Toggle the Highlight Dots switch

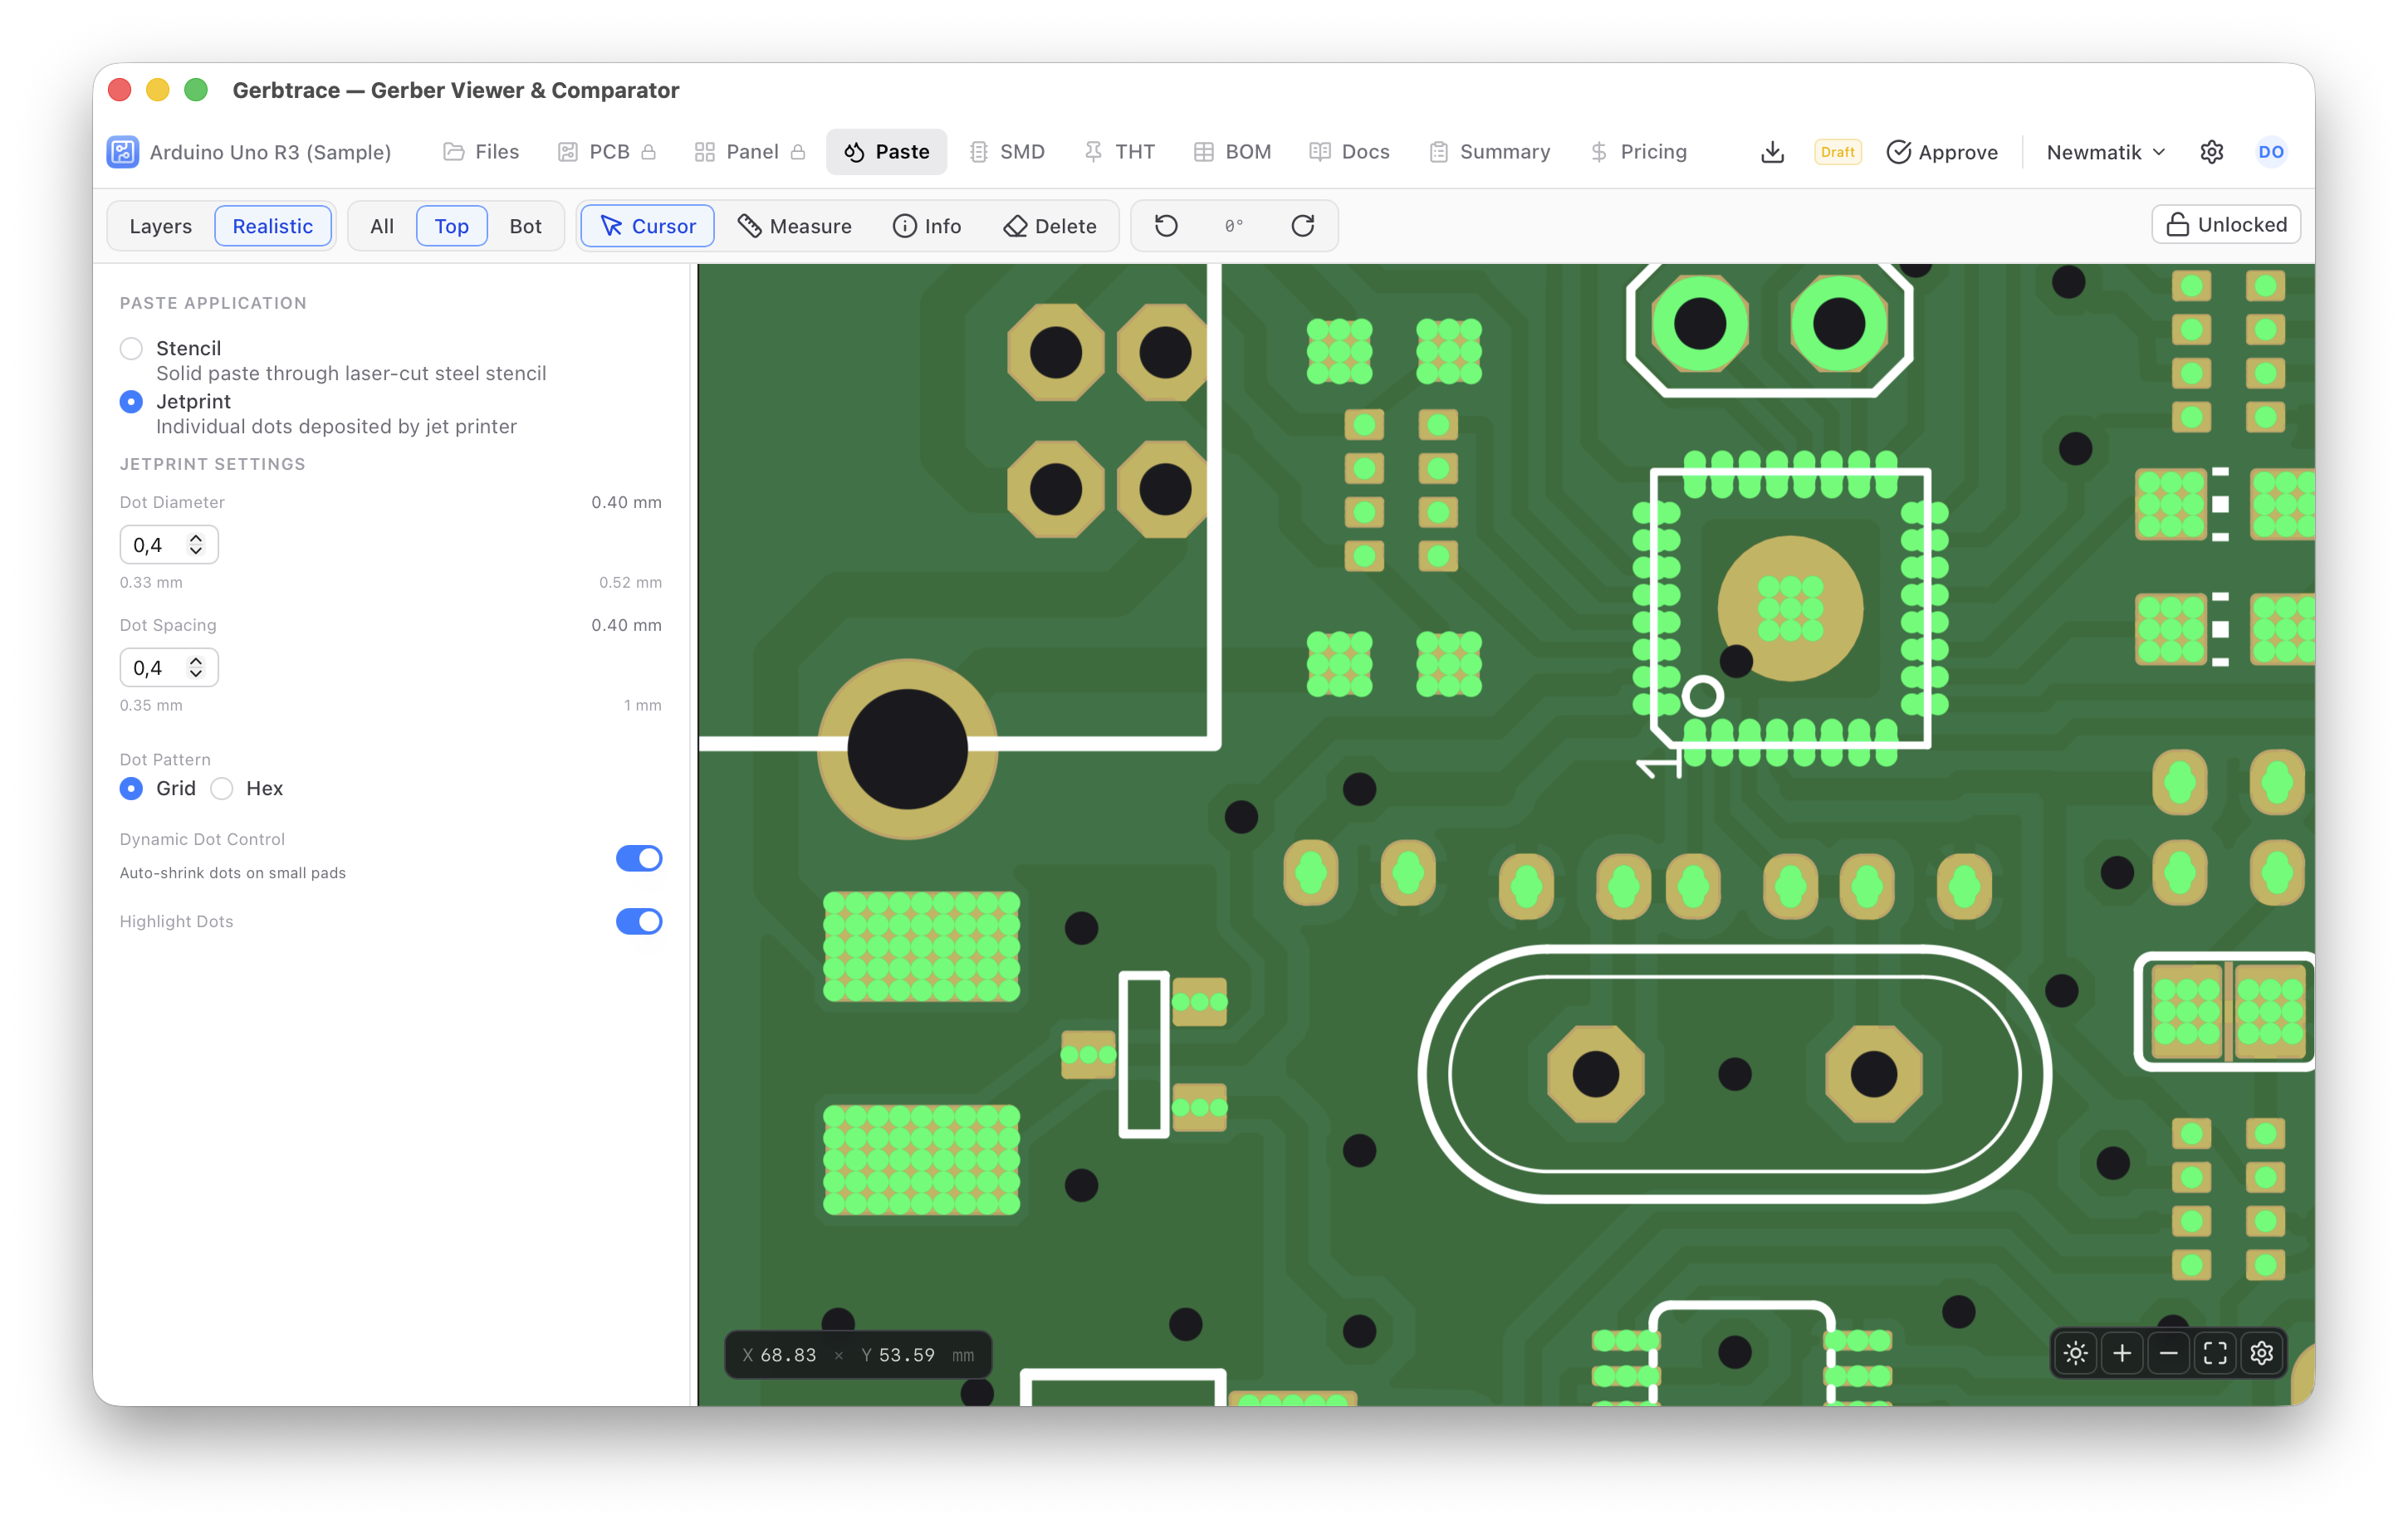[639, 921]
